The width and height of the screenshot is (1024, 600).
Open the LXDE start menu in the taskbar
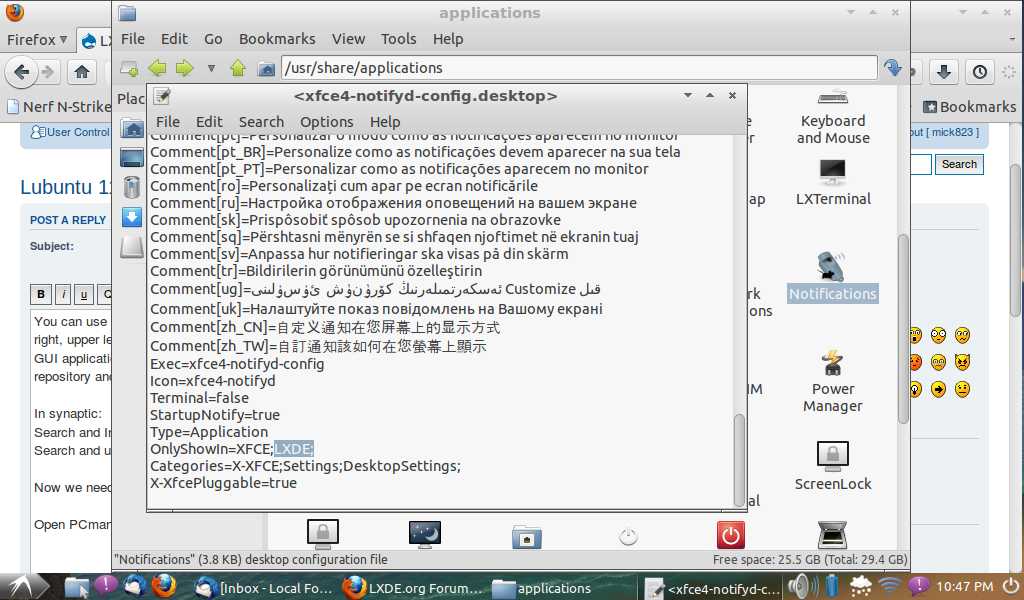tap(25, 587)
